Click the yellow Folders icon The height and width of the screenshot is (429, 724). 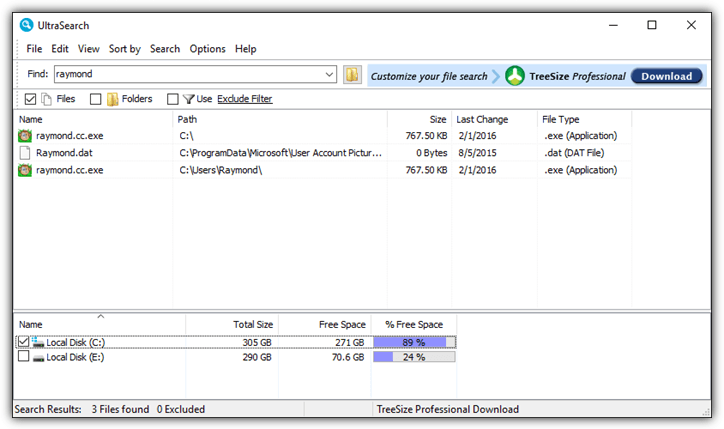point(112,99)
